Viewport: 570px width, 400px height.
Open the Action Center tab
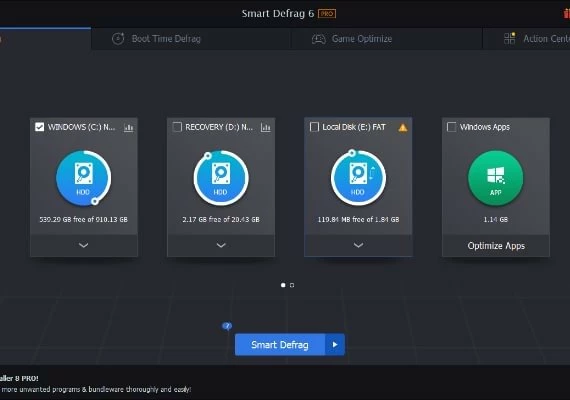pyautogui.click(x=526, y=39)
